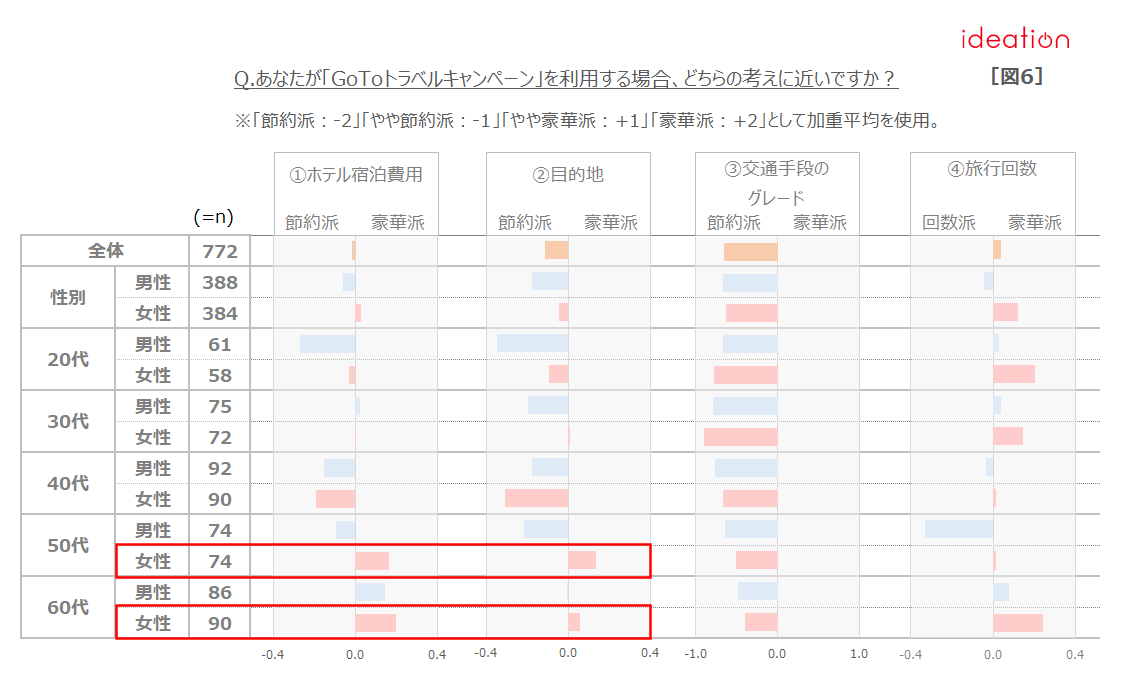
Task: Click the 50代 group label
Action: [68, 545]
